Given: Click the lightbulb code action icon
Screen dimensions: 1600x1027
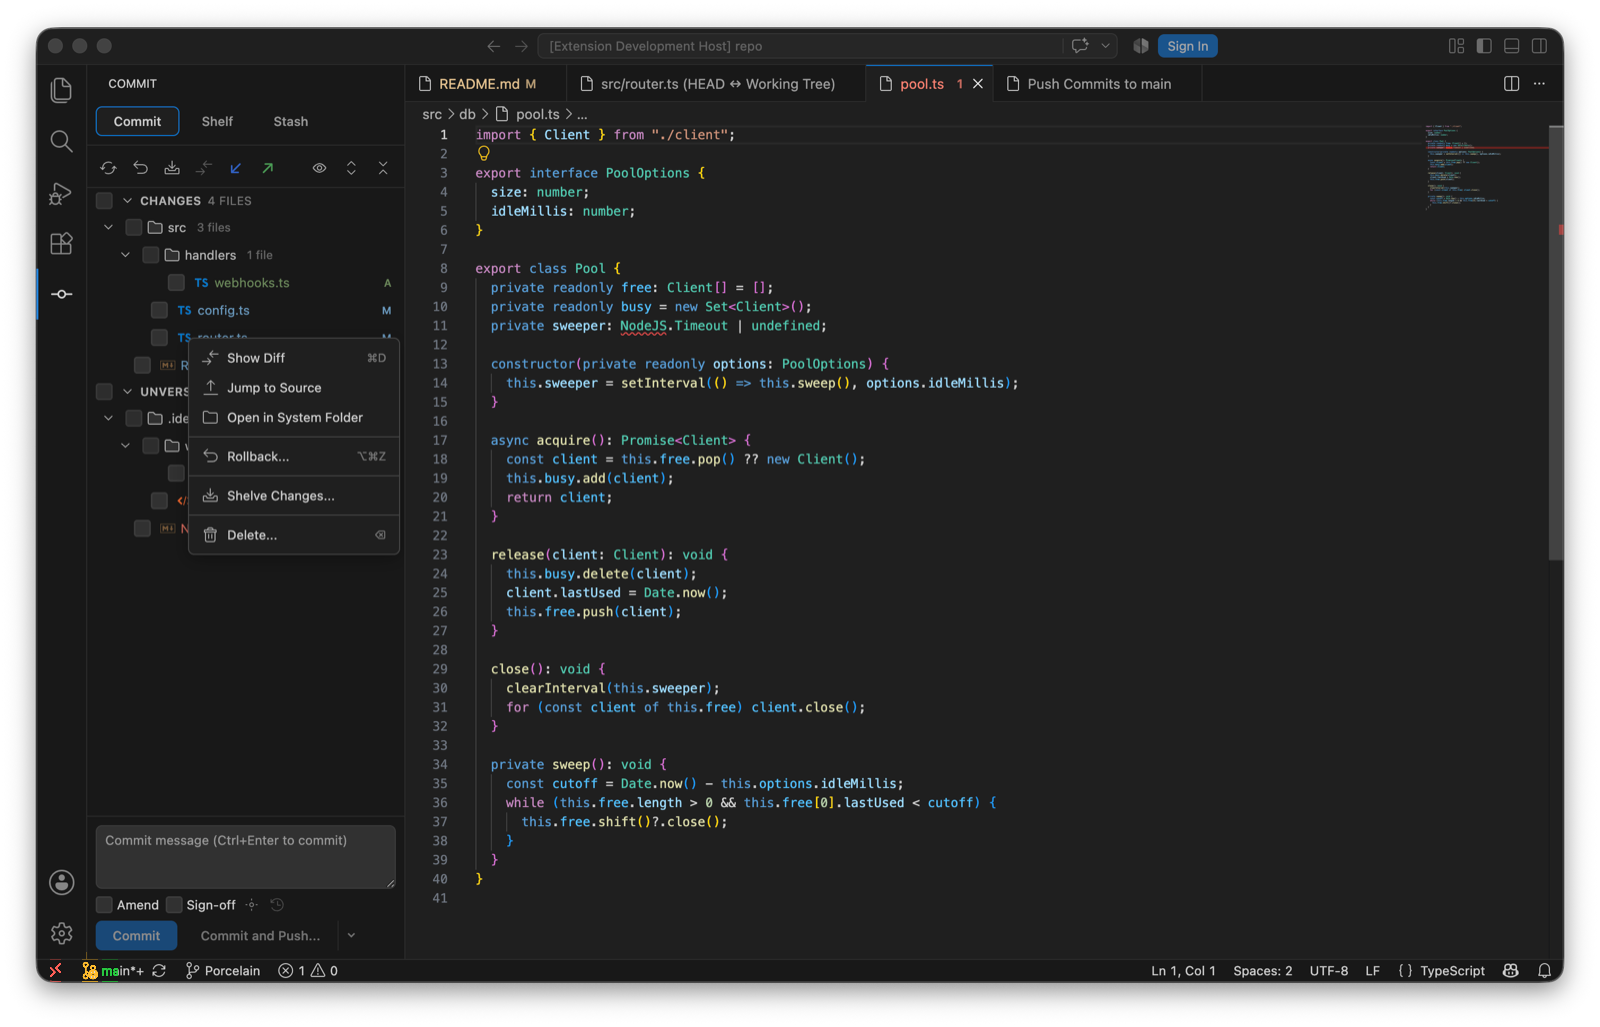Looking at the screenshot, I should pyautogui.click(x=484, y=153).
